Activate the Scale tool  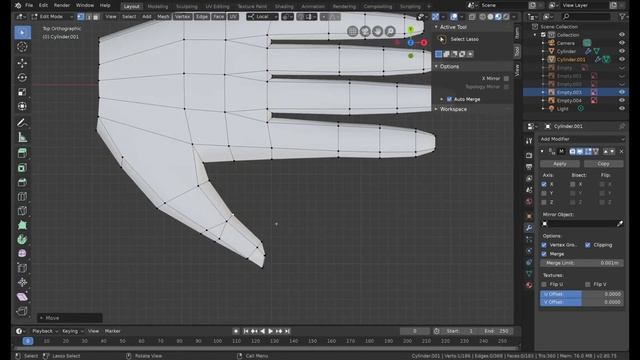tap(22, 92)
